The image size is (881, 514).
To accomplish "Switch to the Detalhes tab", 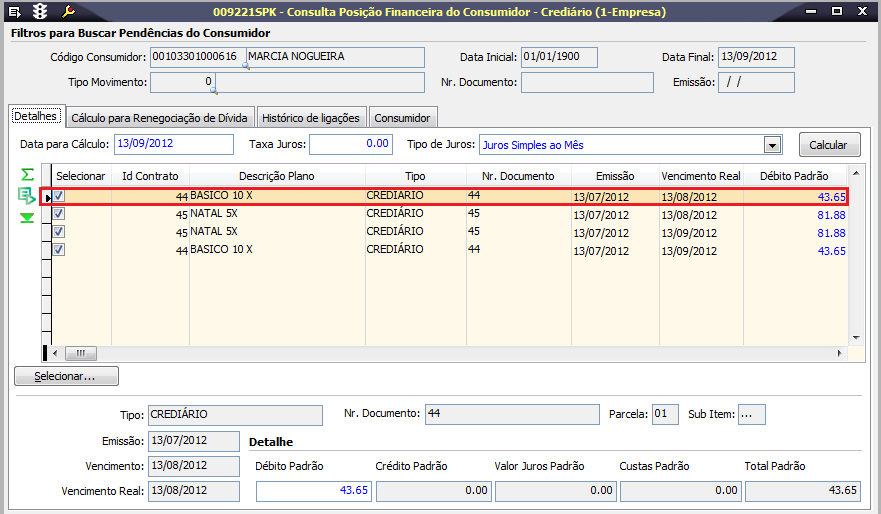I will pos(35,116).
